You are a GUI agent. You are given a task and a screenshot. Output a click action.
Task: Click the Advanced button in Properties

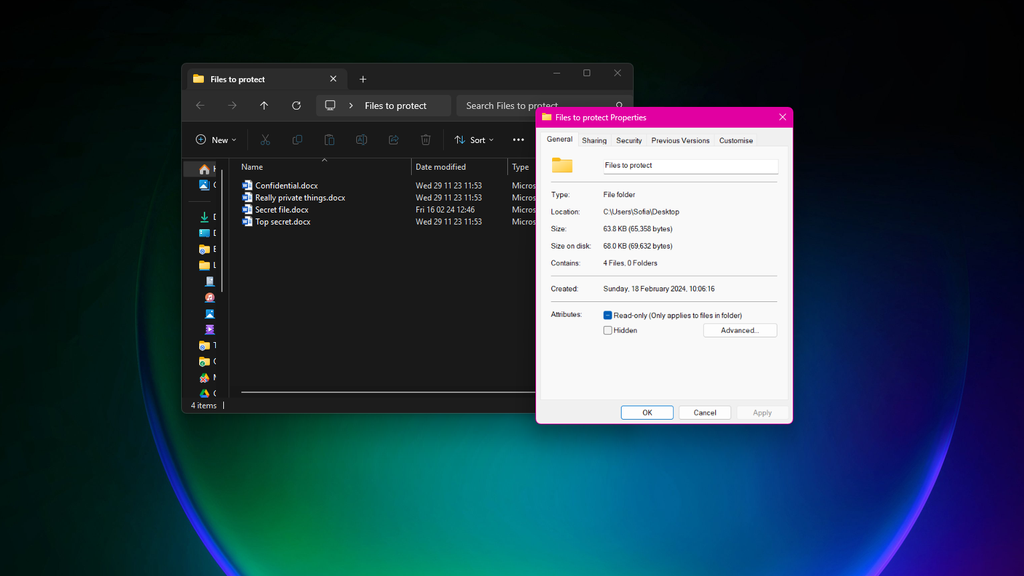tap(740, 330)
